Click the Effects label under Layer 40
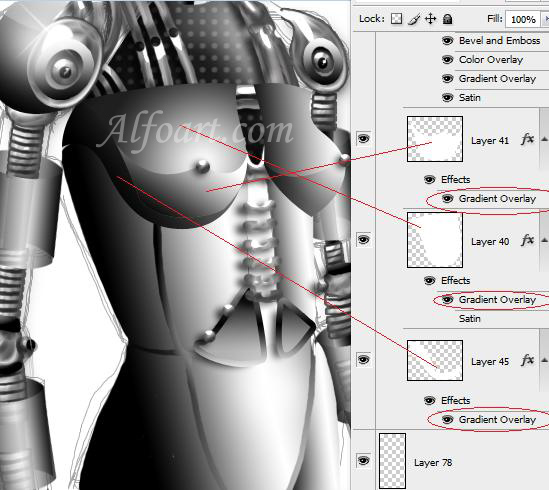The image size is (549, 490). pos(456,281)
